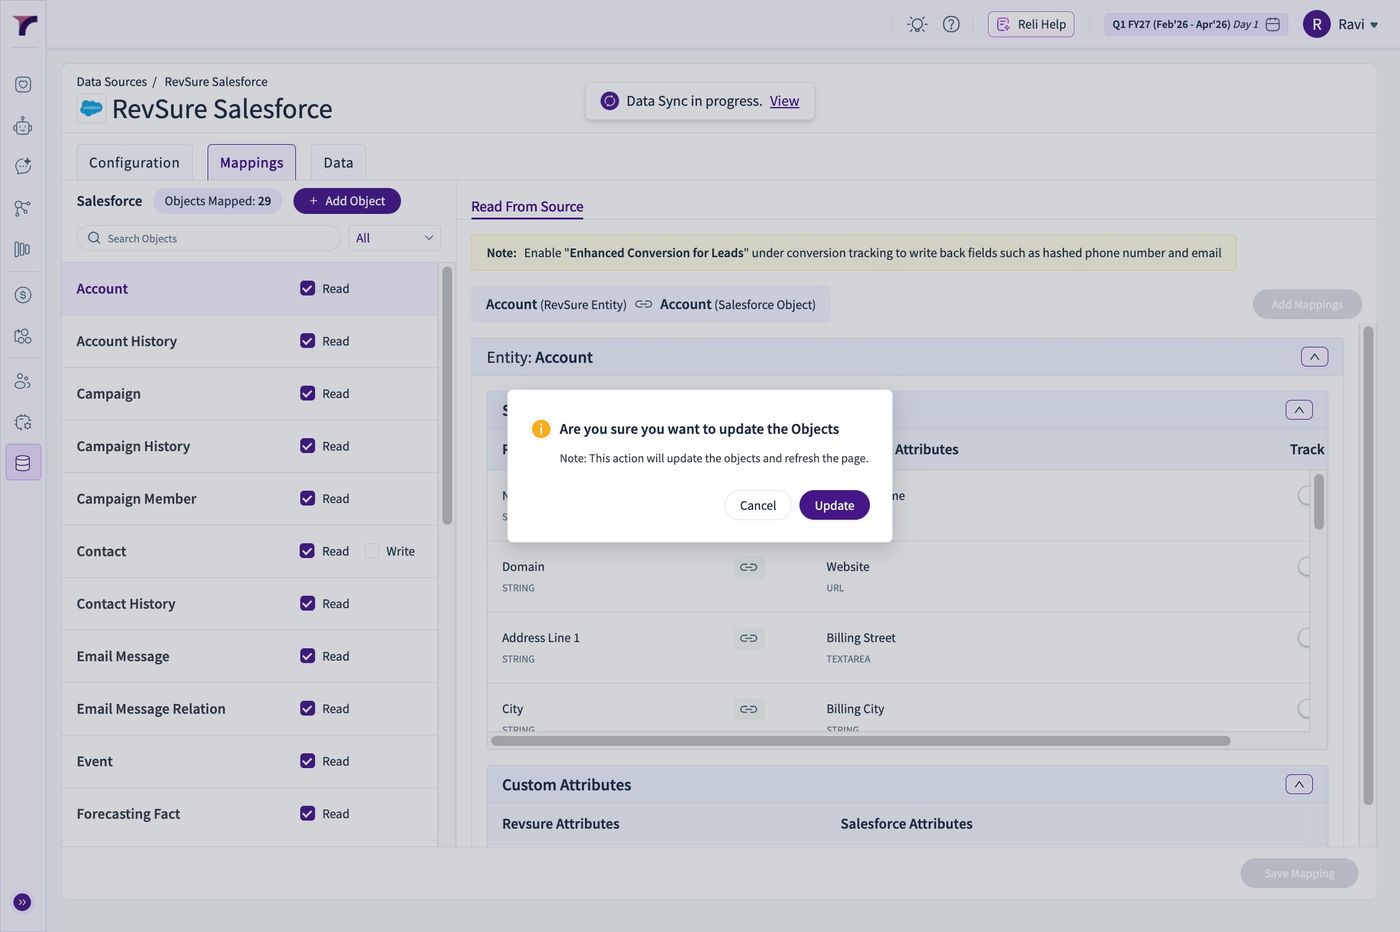The image size is (1400, 932).
Task: Click the data sync progress spinner icon
Action: click(609, 101)
